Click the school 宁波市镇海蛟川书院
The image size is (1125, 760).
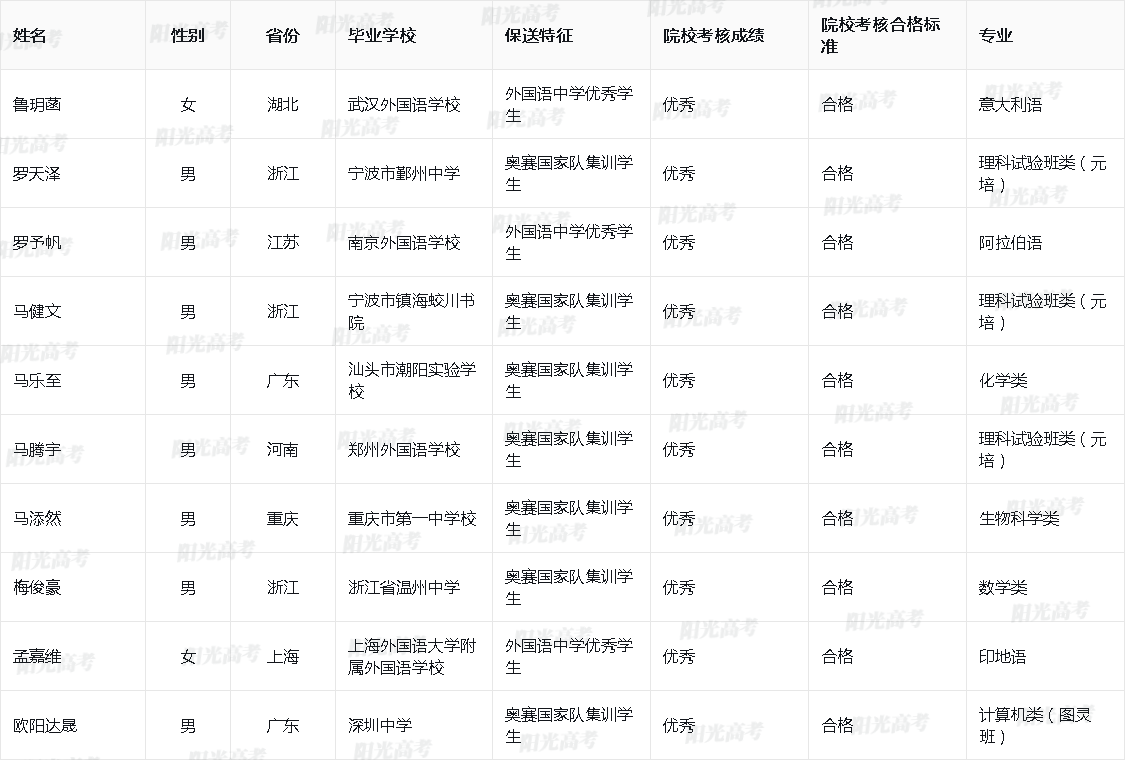tap(412, 311)
